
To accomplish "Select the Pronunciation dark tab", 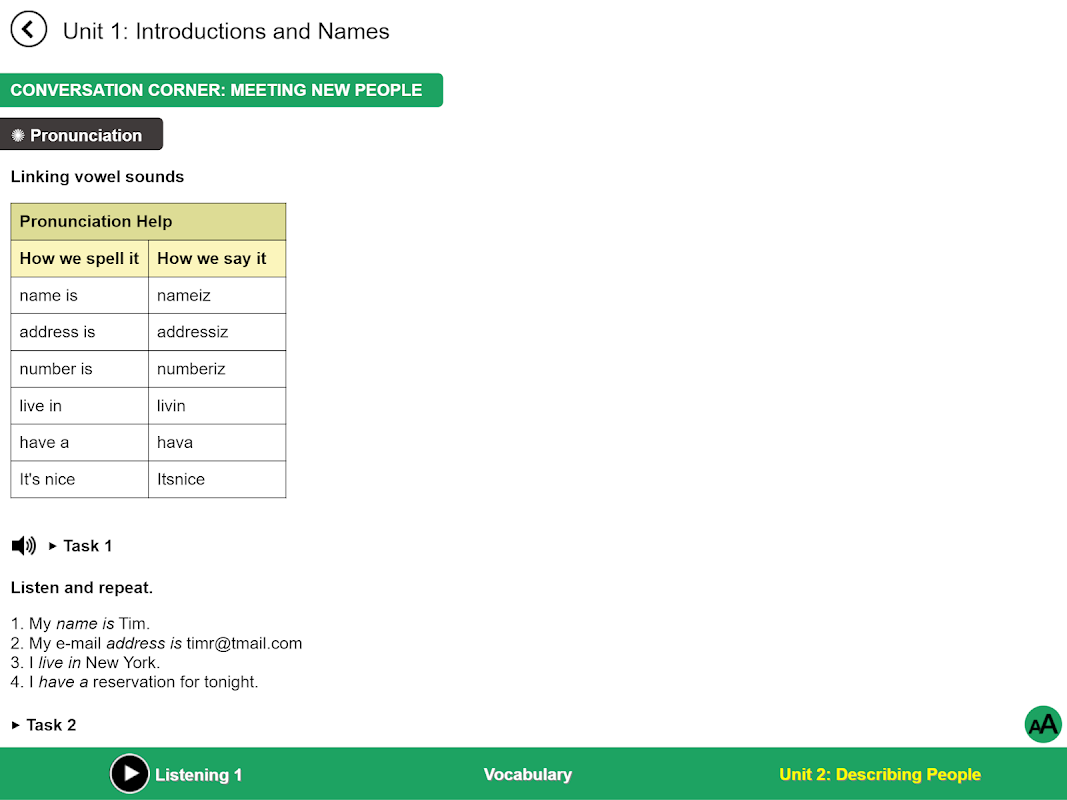I will tap(82, 134).
